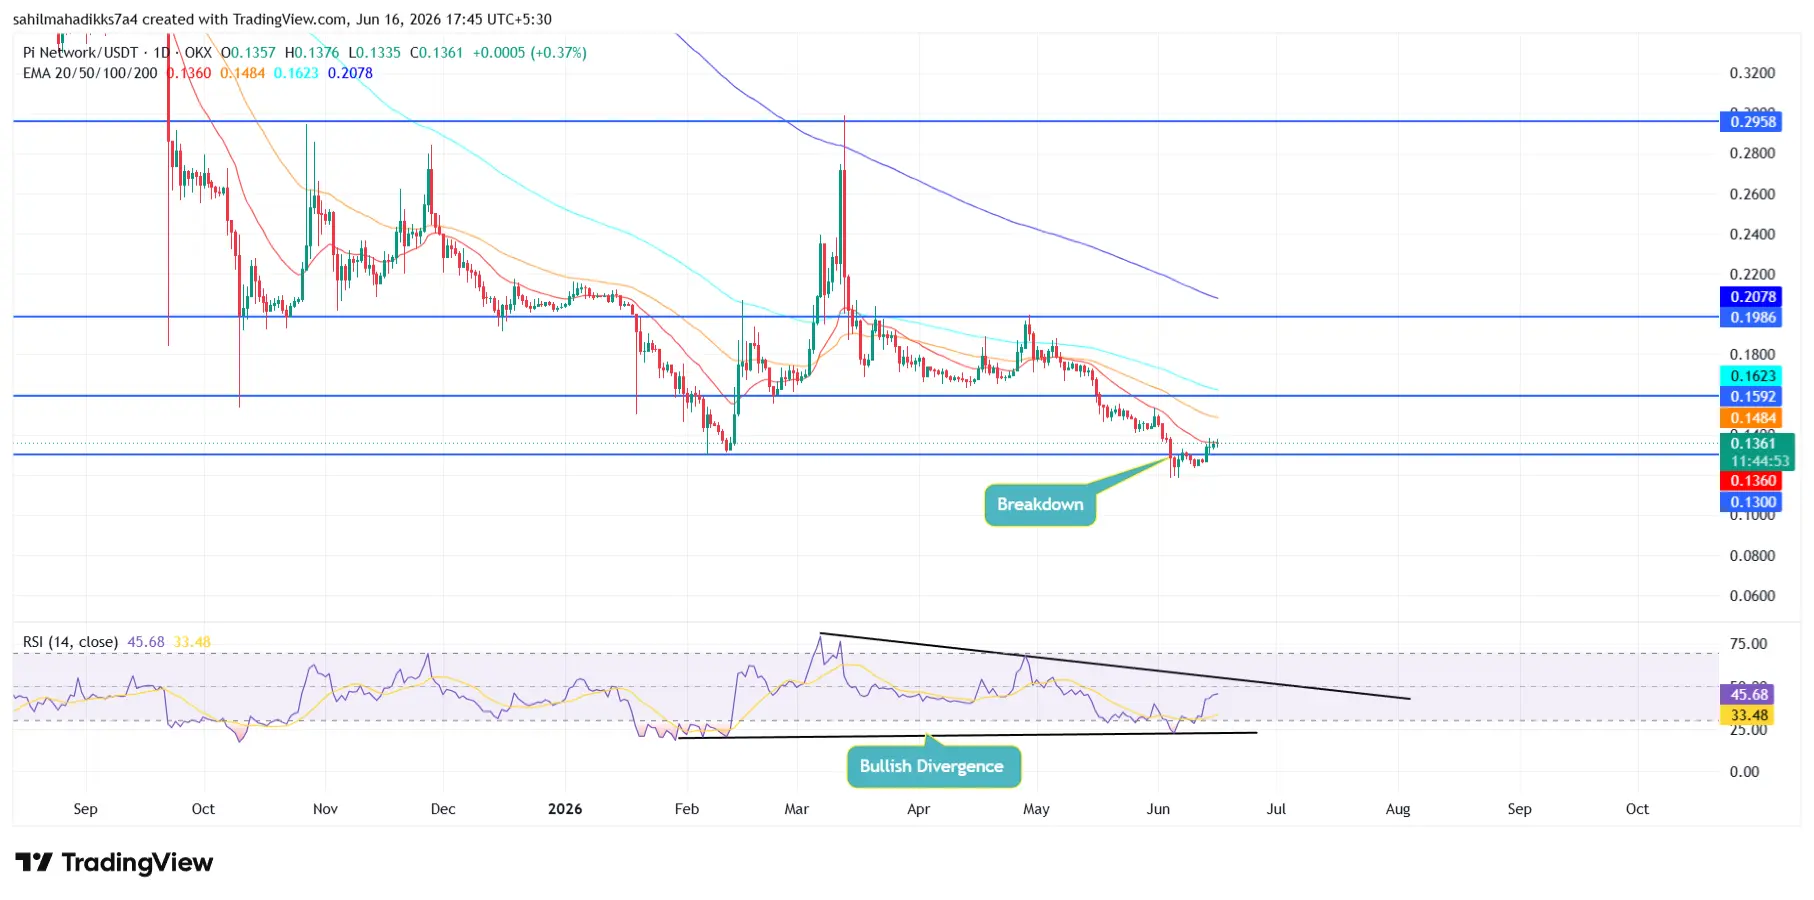Click the Mar label on time axis
Image resolution: width=1814 pixels, height=900 pixels.
(x=797, y=809)
